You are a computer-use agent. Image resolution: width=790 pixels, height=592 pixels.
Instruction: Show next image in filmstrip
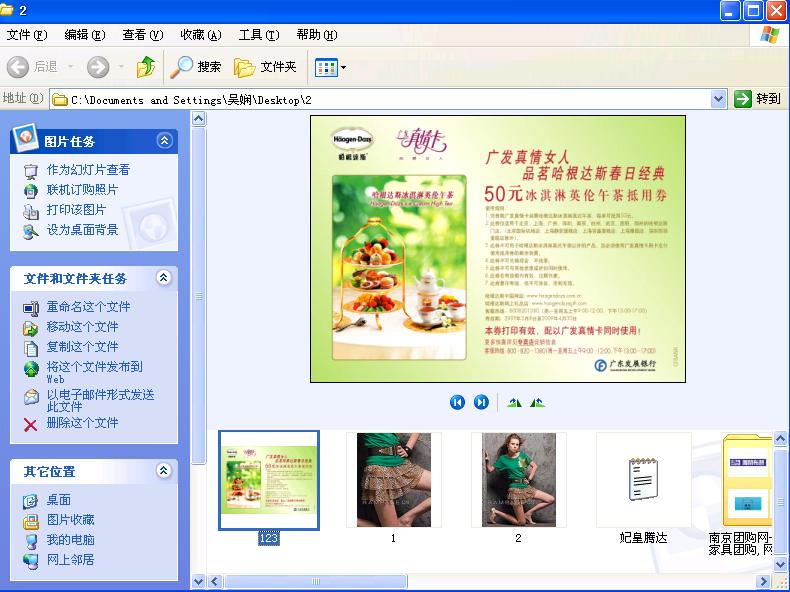coord(481,402)
